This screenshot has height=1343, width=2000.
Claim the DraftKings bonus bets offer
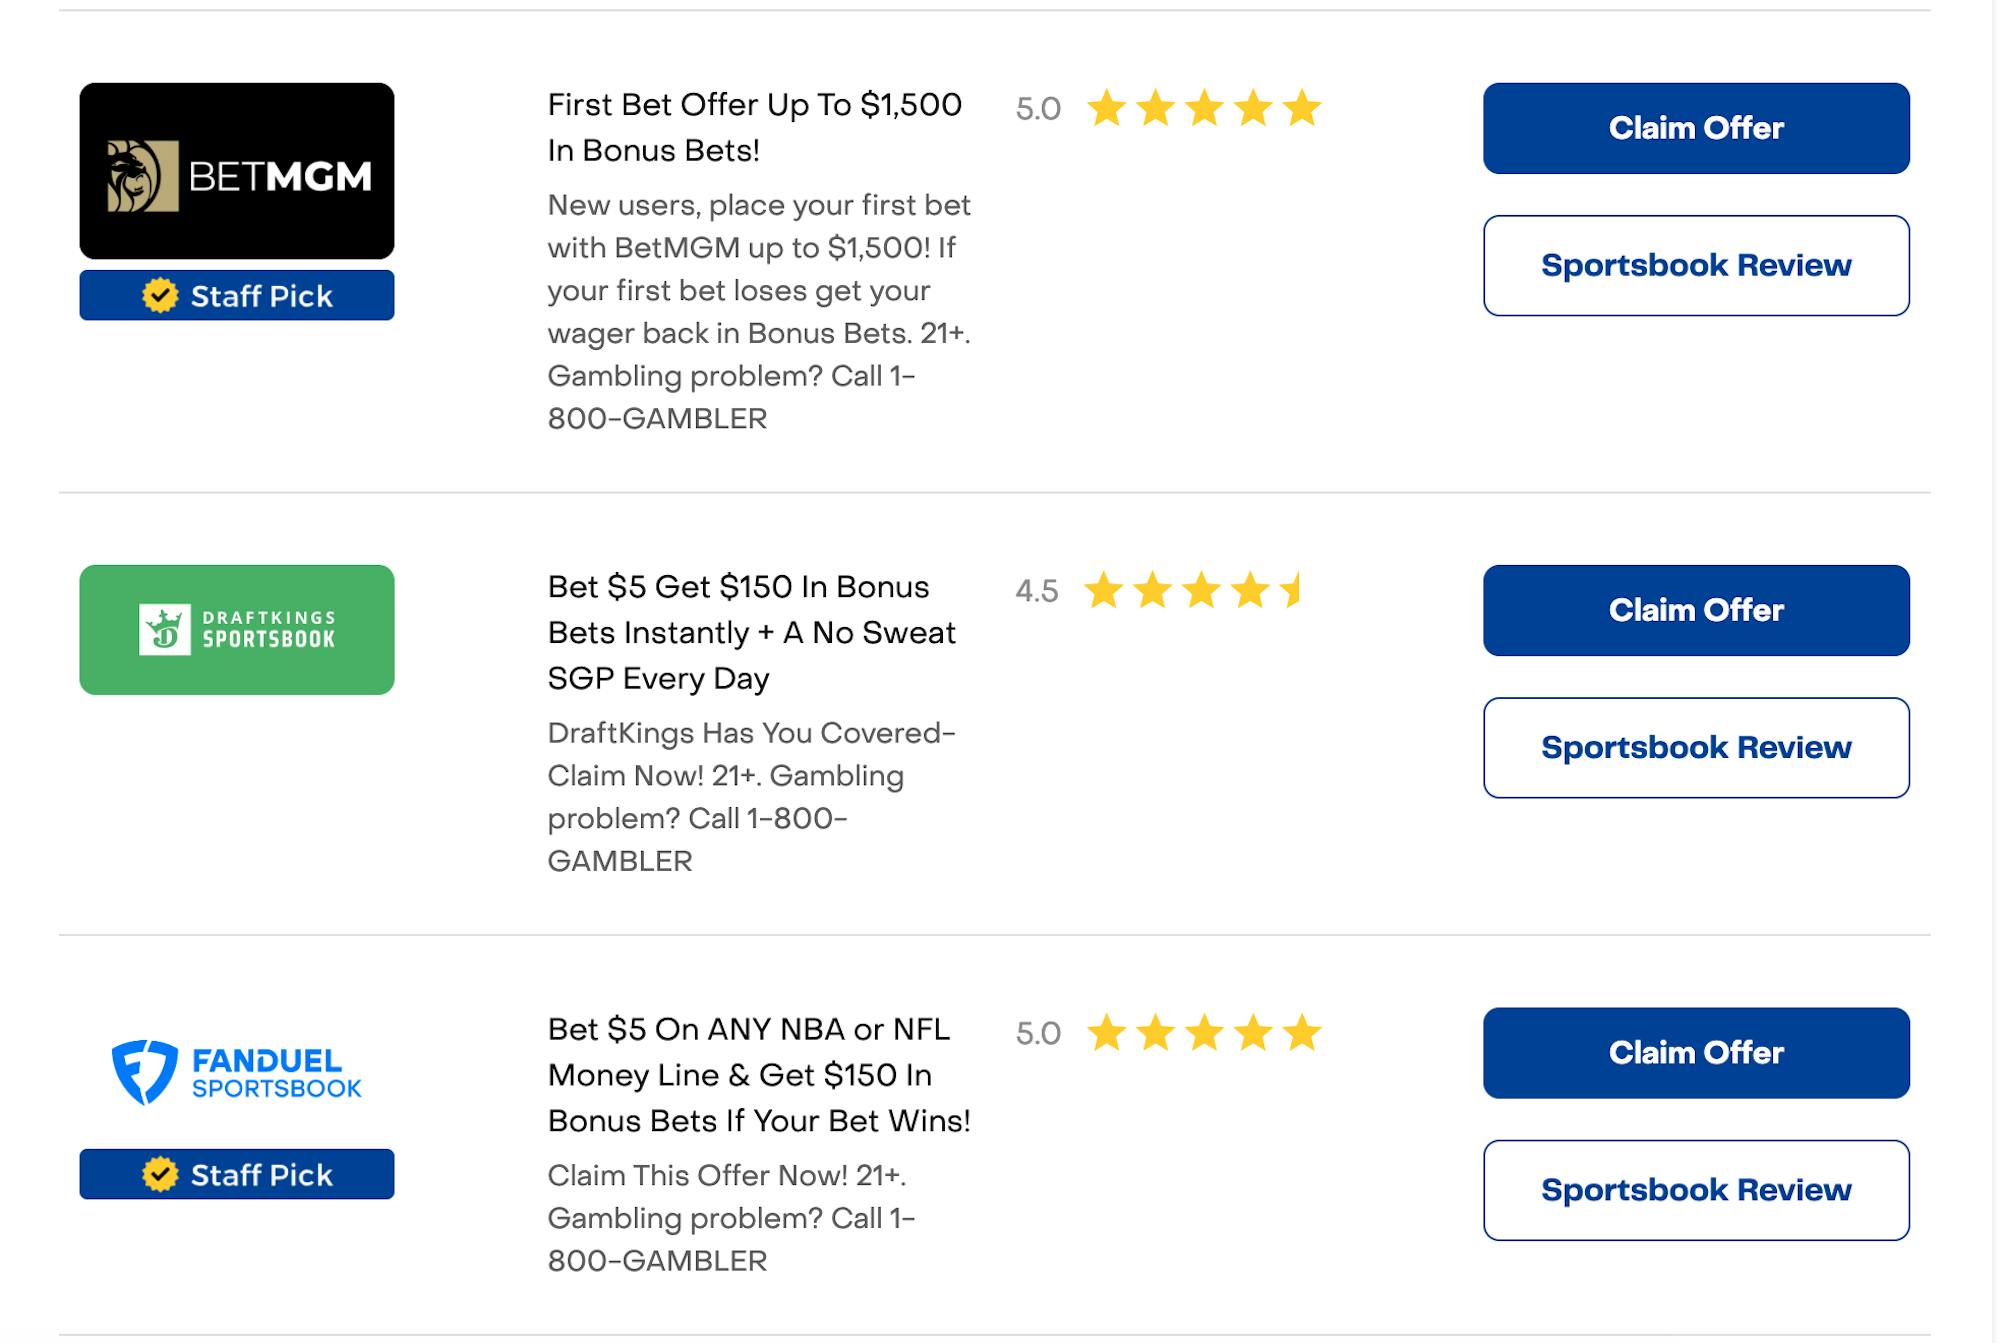pos(1696,610)
